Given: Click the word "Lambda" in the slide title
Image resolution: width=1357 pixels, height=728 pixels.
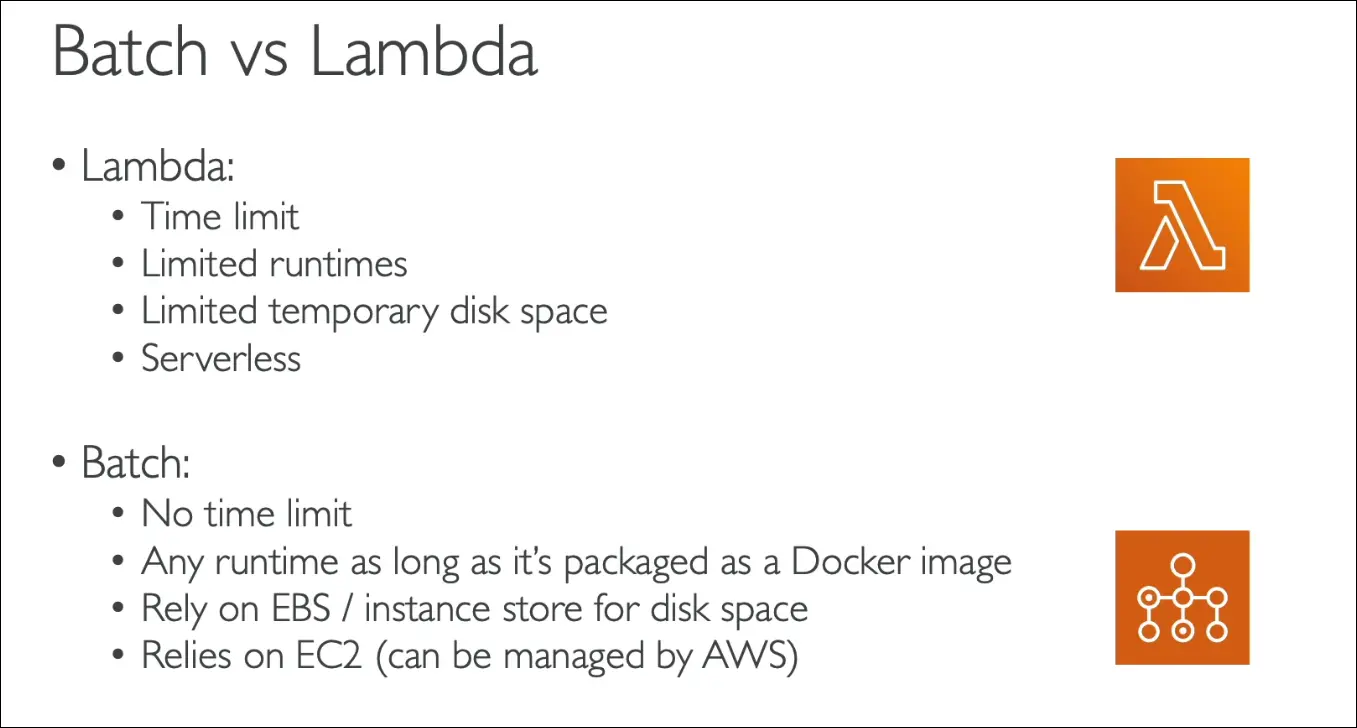Looking at the screenshot, I should (x=424, y=53).
